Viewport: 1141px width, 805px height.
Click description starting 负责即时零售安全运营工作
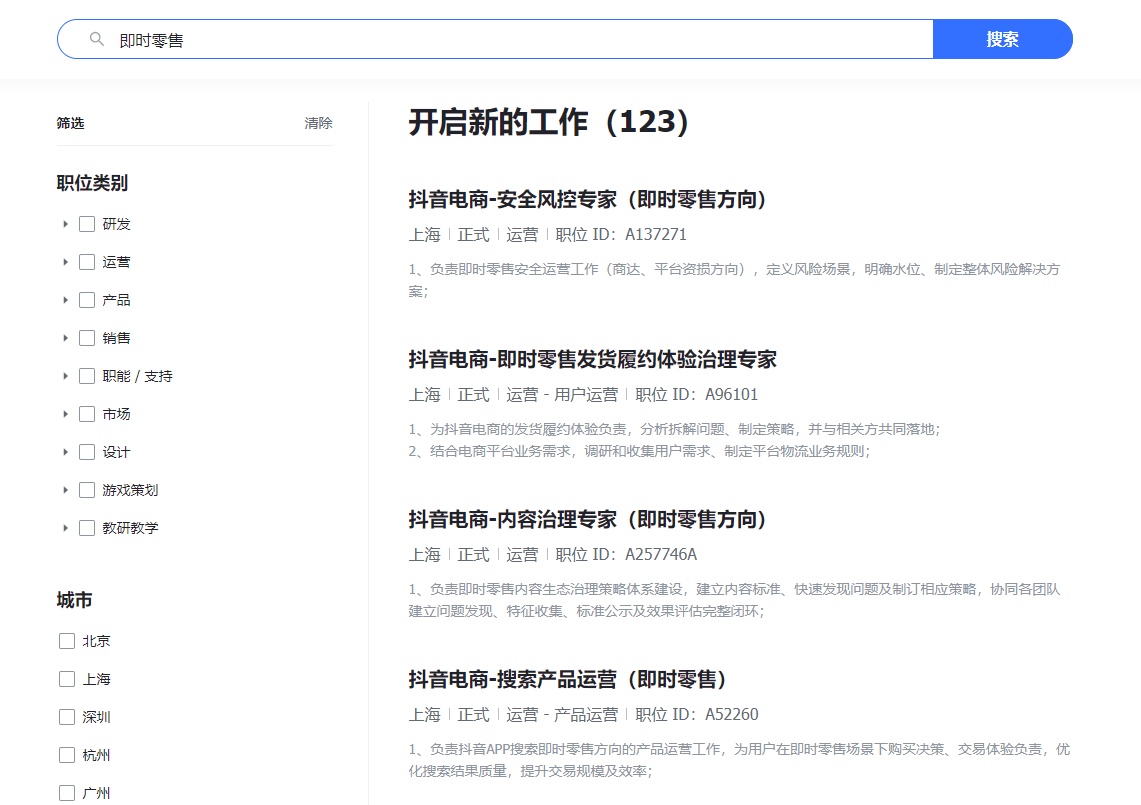[734, 280]
